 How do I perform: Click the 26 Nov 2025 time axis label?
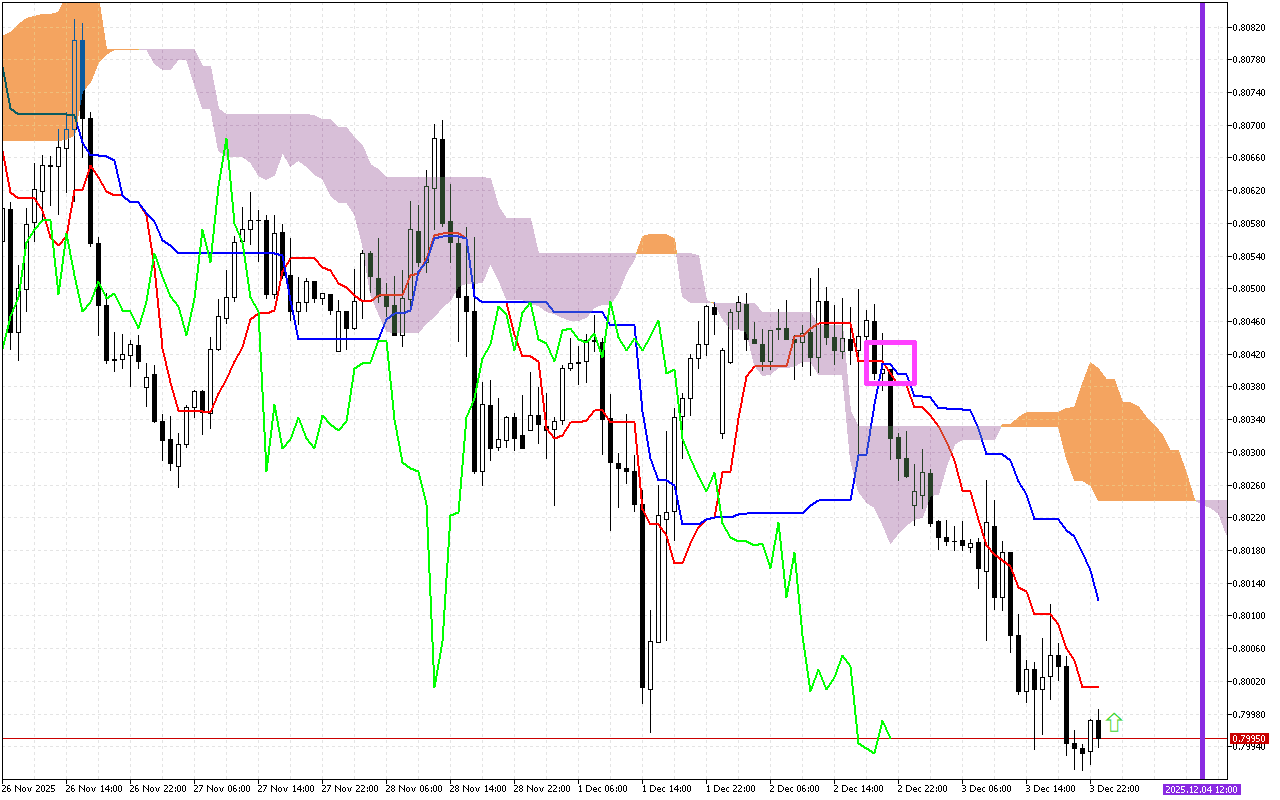click(x=28, y=789)
